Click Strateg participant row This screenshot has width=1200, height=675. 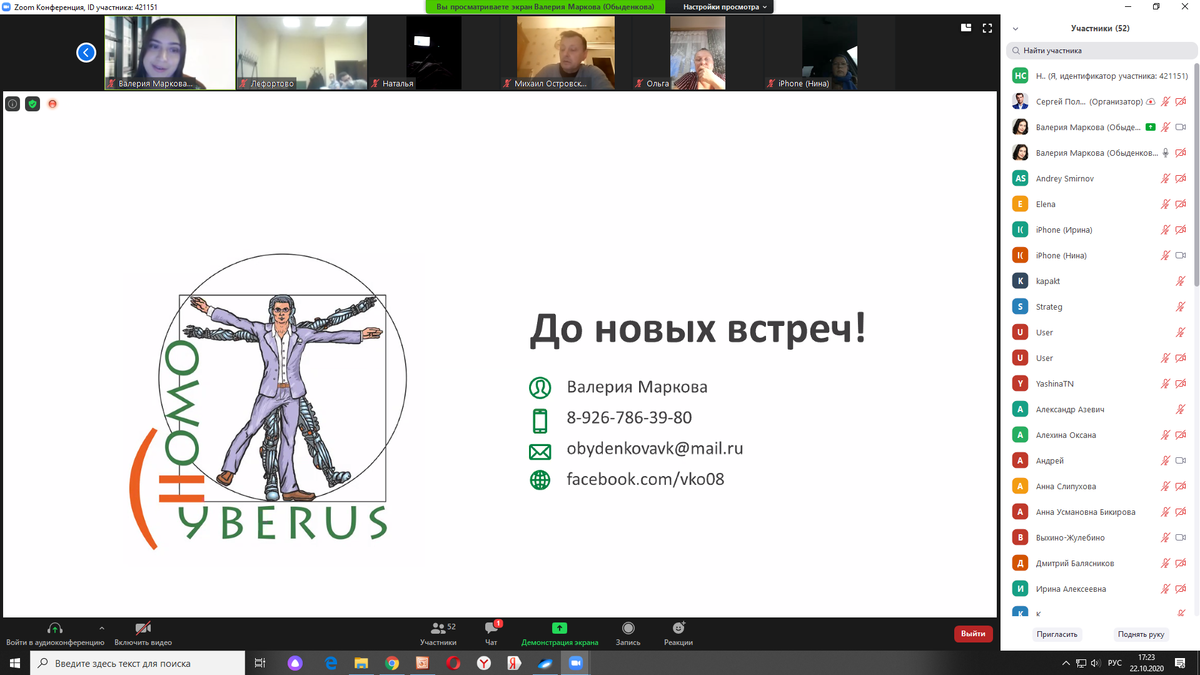[1099, 307]
